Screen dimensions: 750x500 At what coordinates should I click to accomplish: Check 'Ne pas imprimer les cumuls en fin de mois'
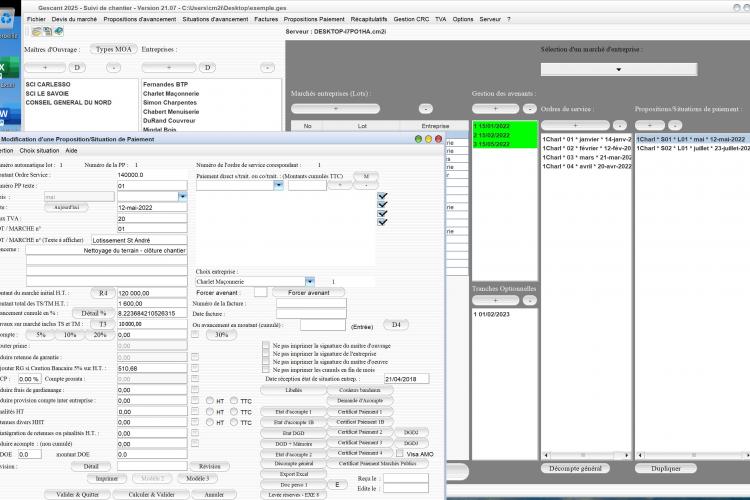(x=266, y=370)
